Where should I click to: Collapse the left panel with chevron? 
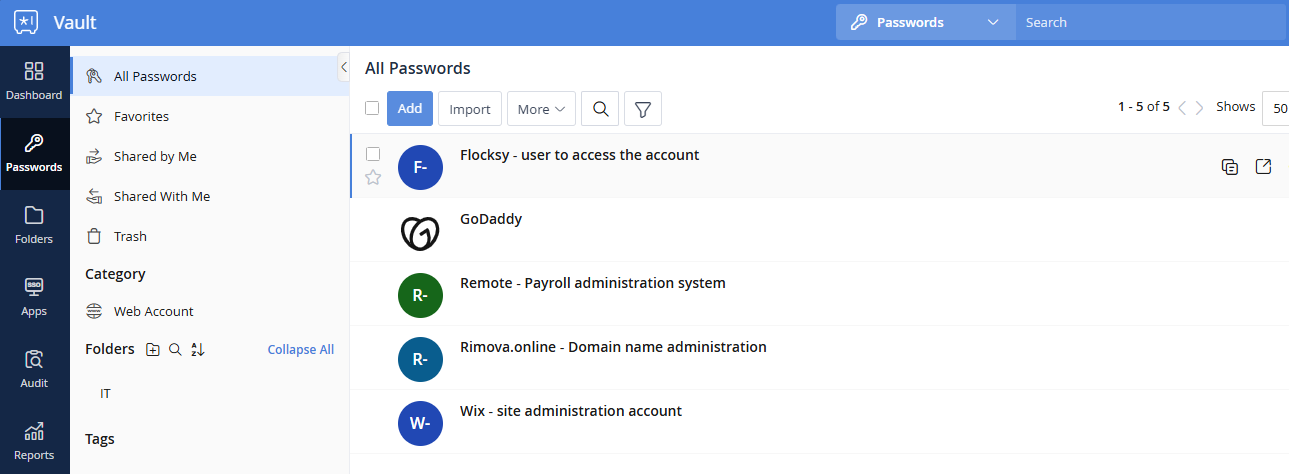click(x=343, y=67)
